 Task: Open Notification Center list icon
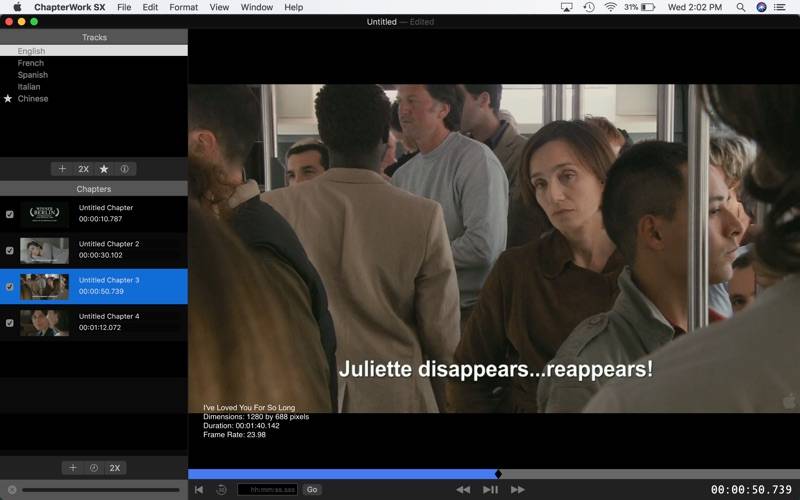pos(780,7)
